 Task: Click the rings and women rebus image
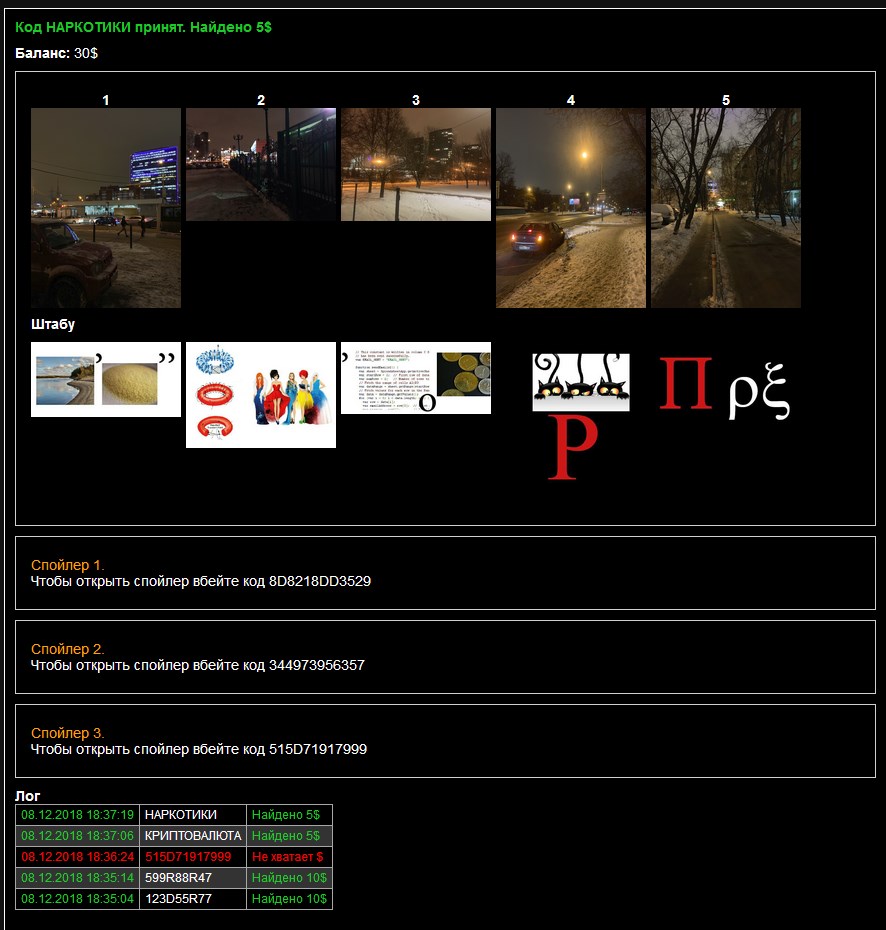pyautogui.click(x=261, y=395)
